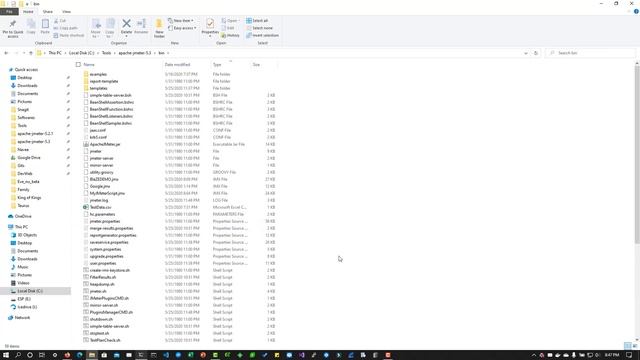Create a New folder from the ribbon
The width and height of the screenshot is (640, 360).
pos(159,29)
